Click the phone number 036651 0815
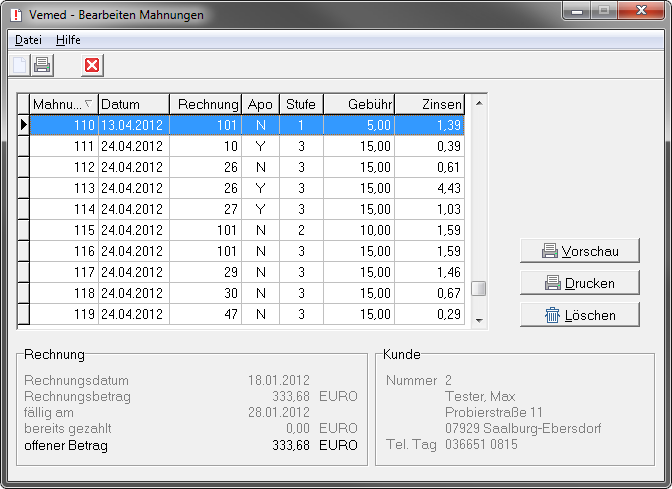This screenshot has width=672, height=489. (x=481, y=444)
